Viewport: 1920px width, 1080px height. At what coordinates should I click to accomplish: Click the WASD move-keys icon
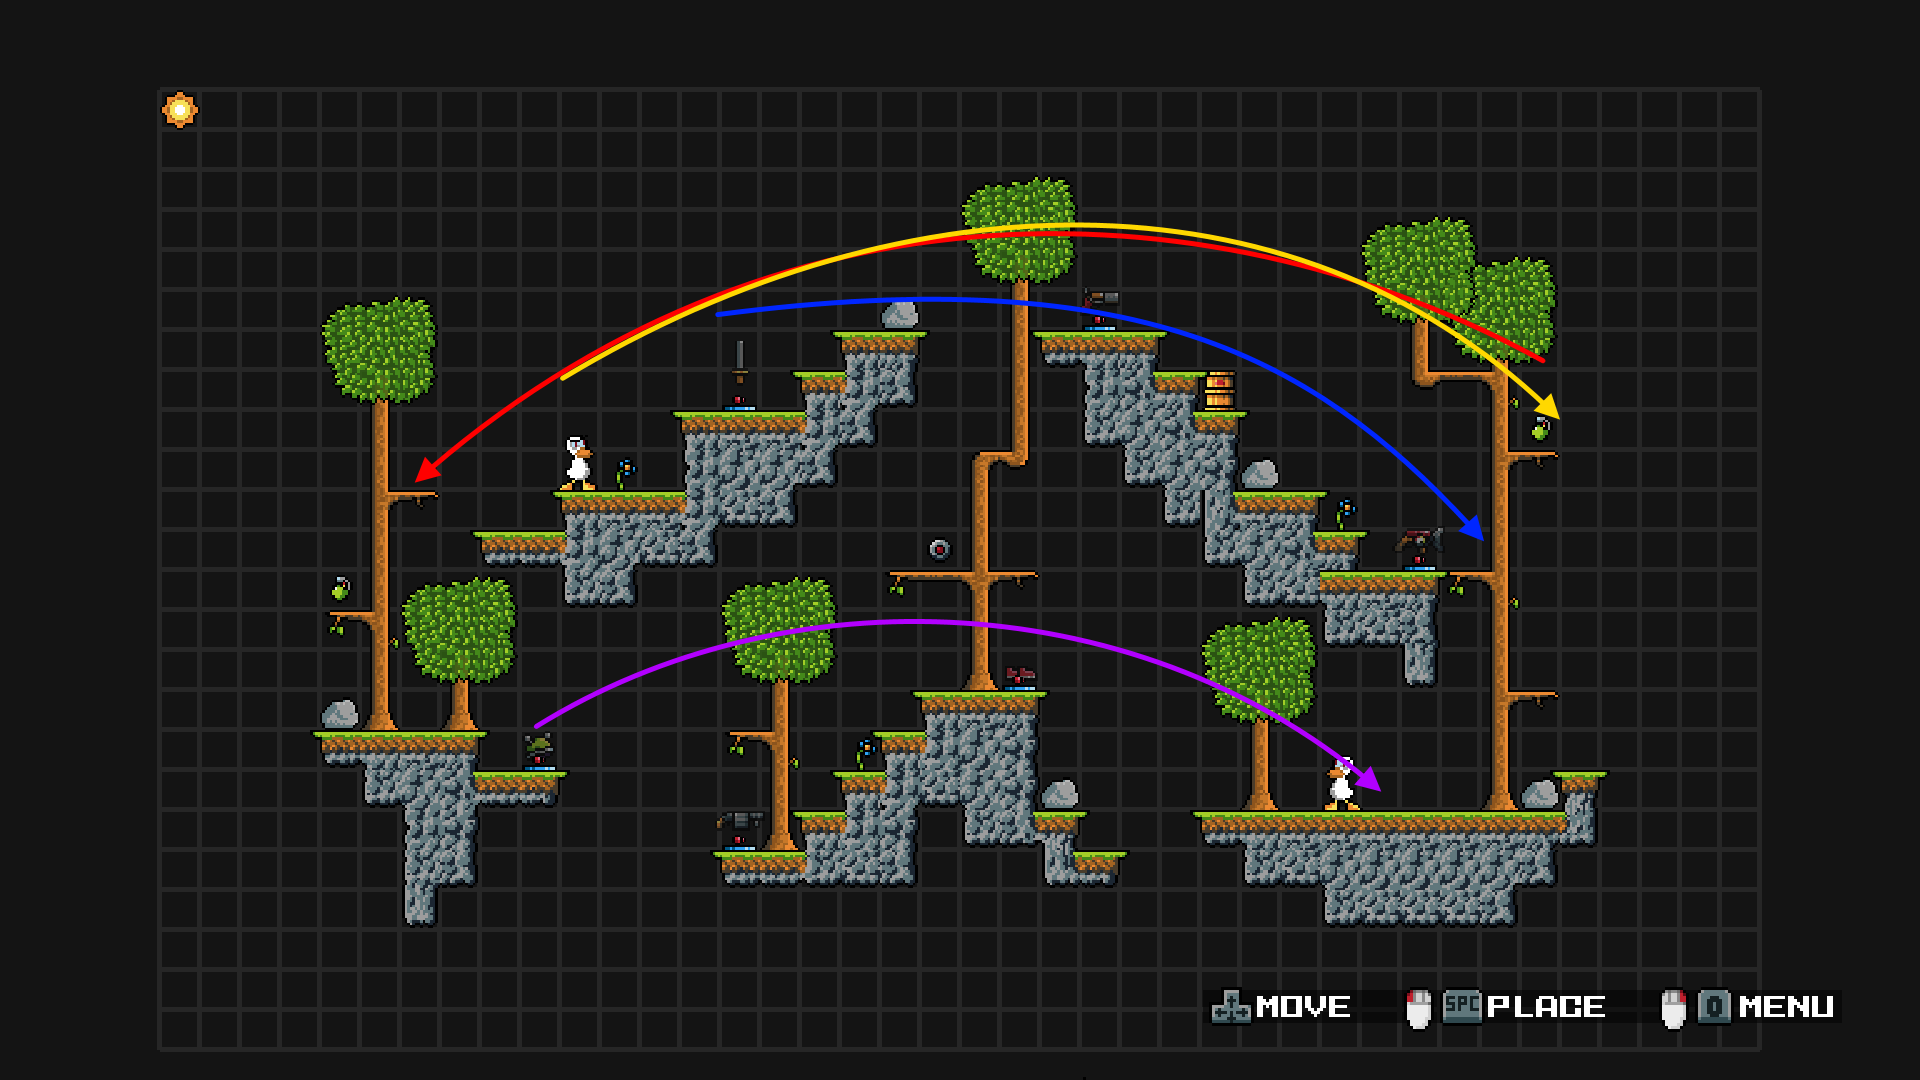pos(1231,1007)
